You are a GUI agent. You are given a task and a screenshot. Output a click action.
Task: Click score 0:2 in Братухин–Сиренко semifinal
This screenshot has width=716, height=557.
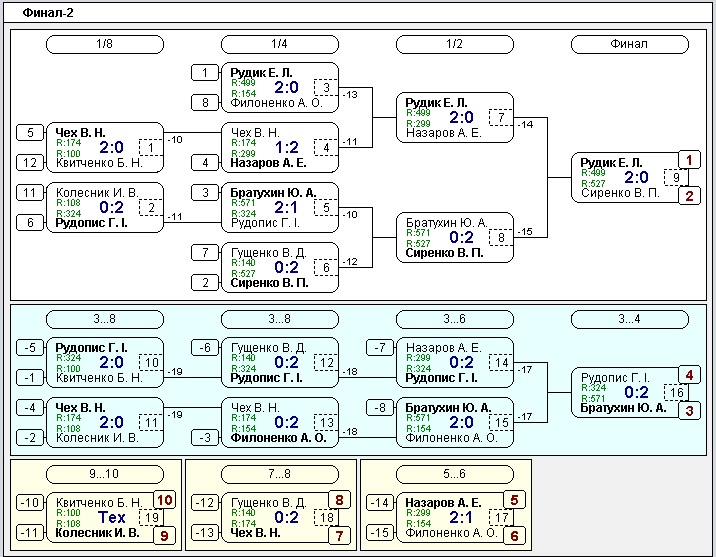point(461,237)
